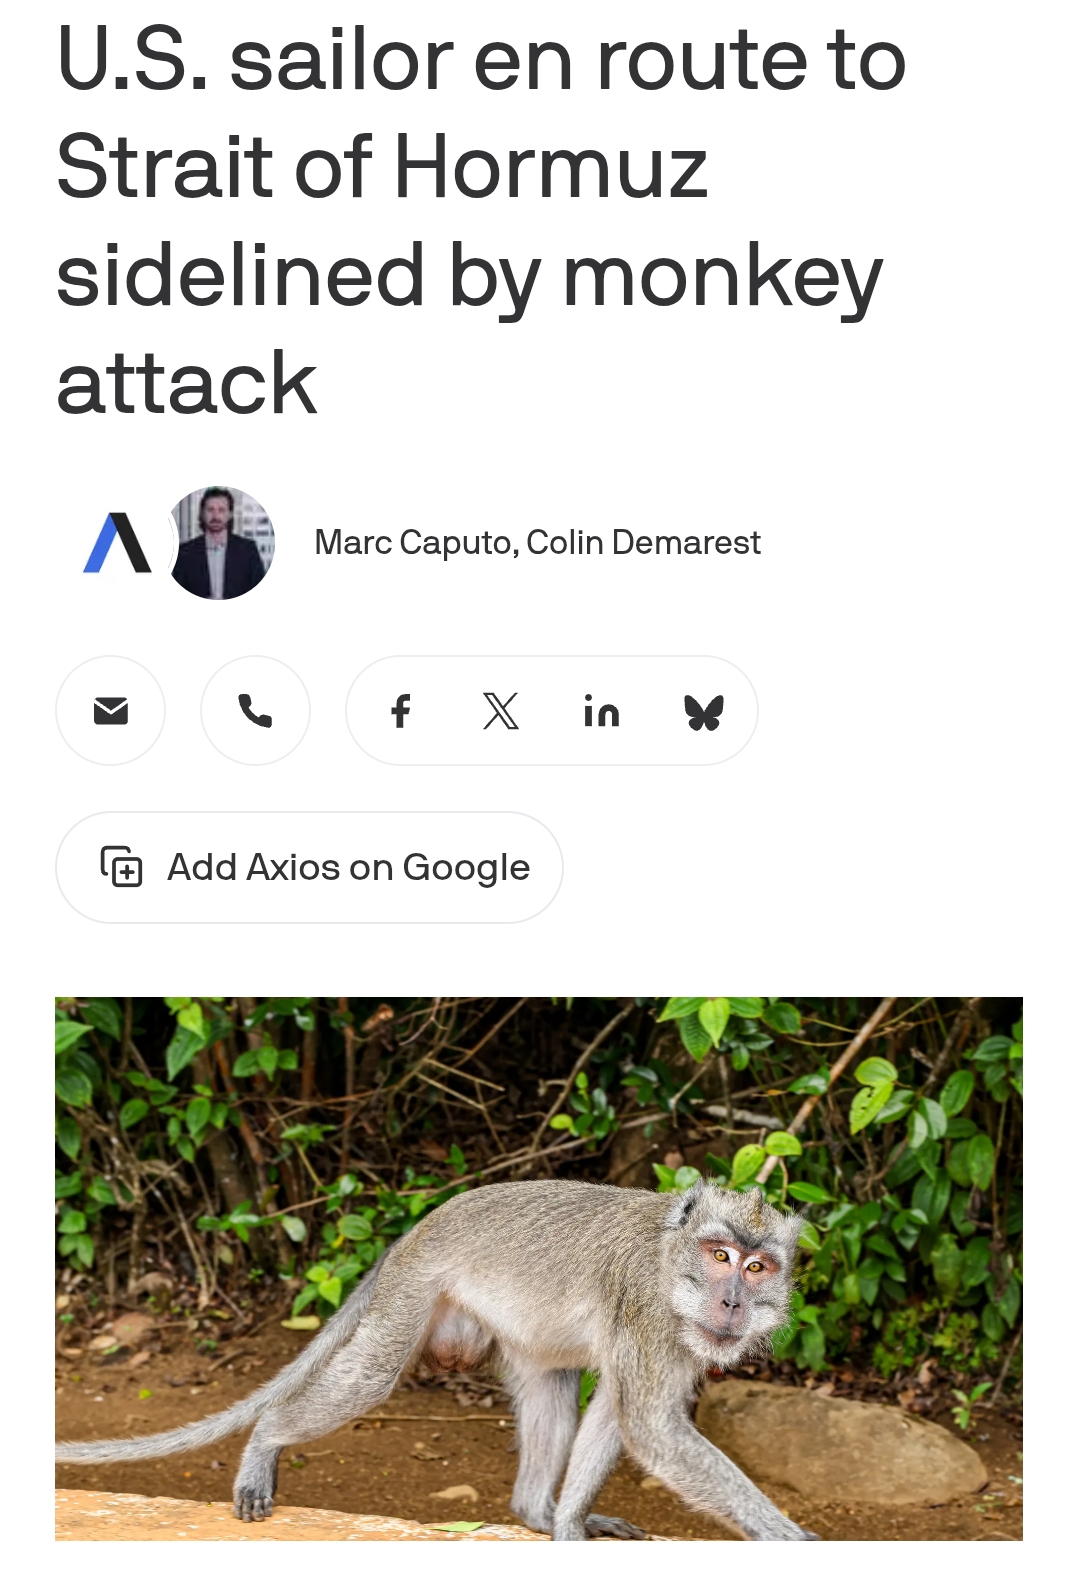Screen dimensions: 1079x1581
Task: Open the author profile photo
Action: point(221,543)
